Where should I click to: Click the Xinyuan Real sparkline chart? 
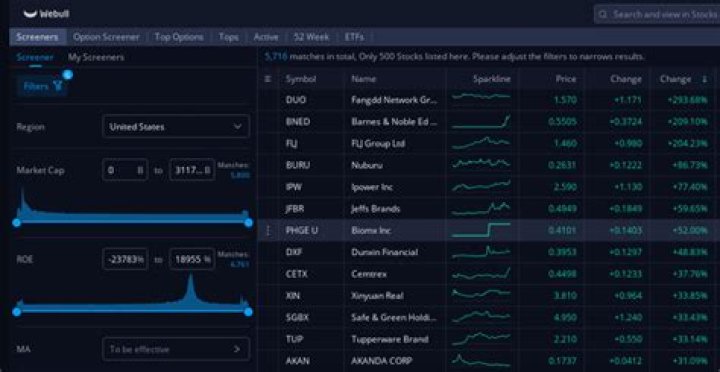click(x=481, y=294)
